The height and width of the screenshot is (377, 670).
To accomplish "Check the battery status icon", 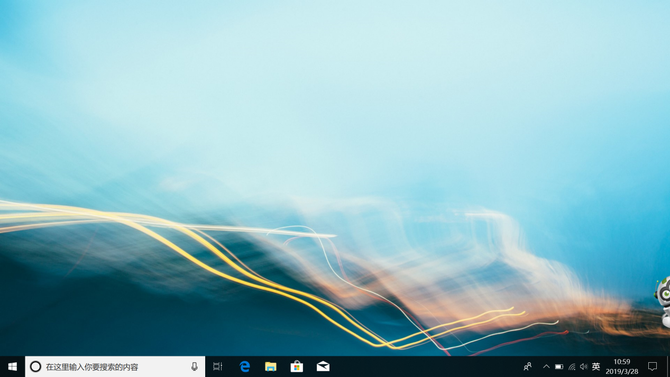I will (x=559, y=367).
